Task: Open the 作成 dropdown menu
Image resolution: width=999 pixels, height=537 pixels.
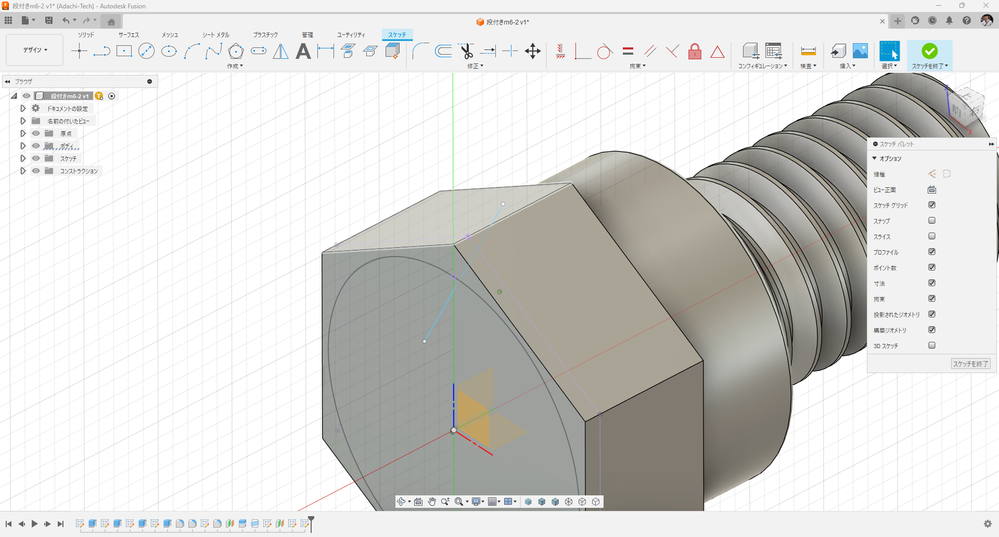Action: tap(235, 66)
